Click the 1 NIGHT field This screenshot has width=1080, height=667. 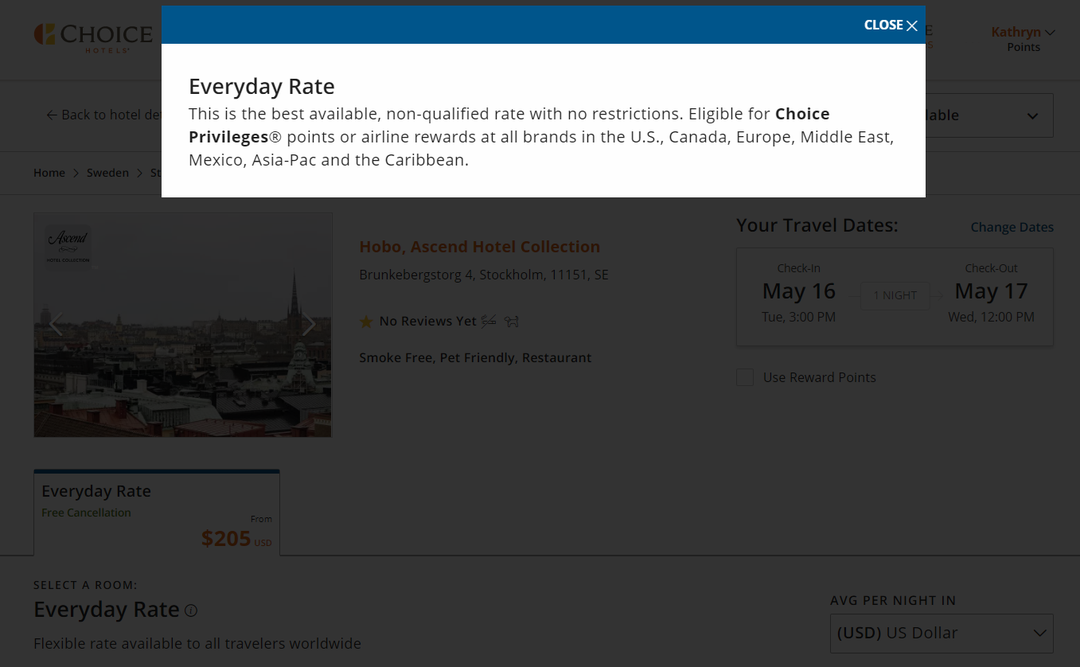[x=895, y=295]
